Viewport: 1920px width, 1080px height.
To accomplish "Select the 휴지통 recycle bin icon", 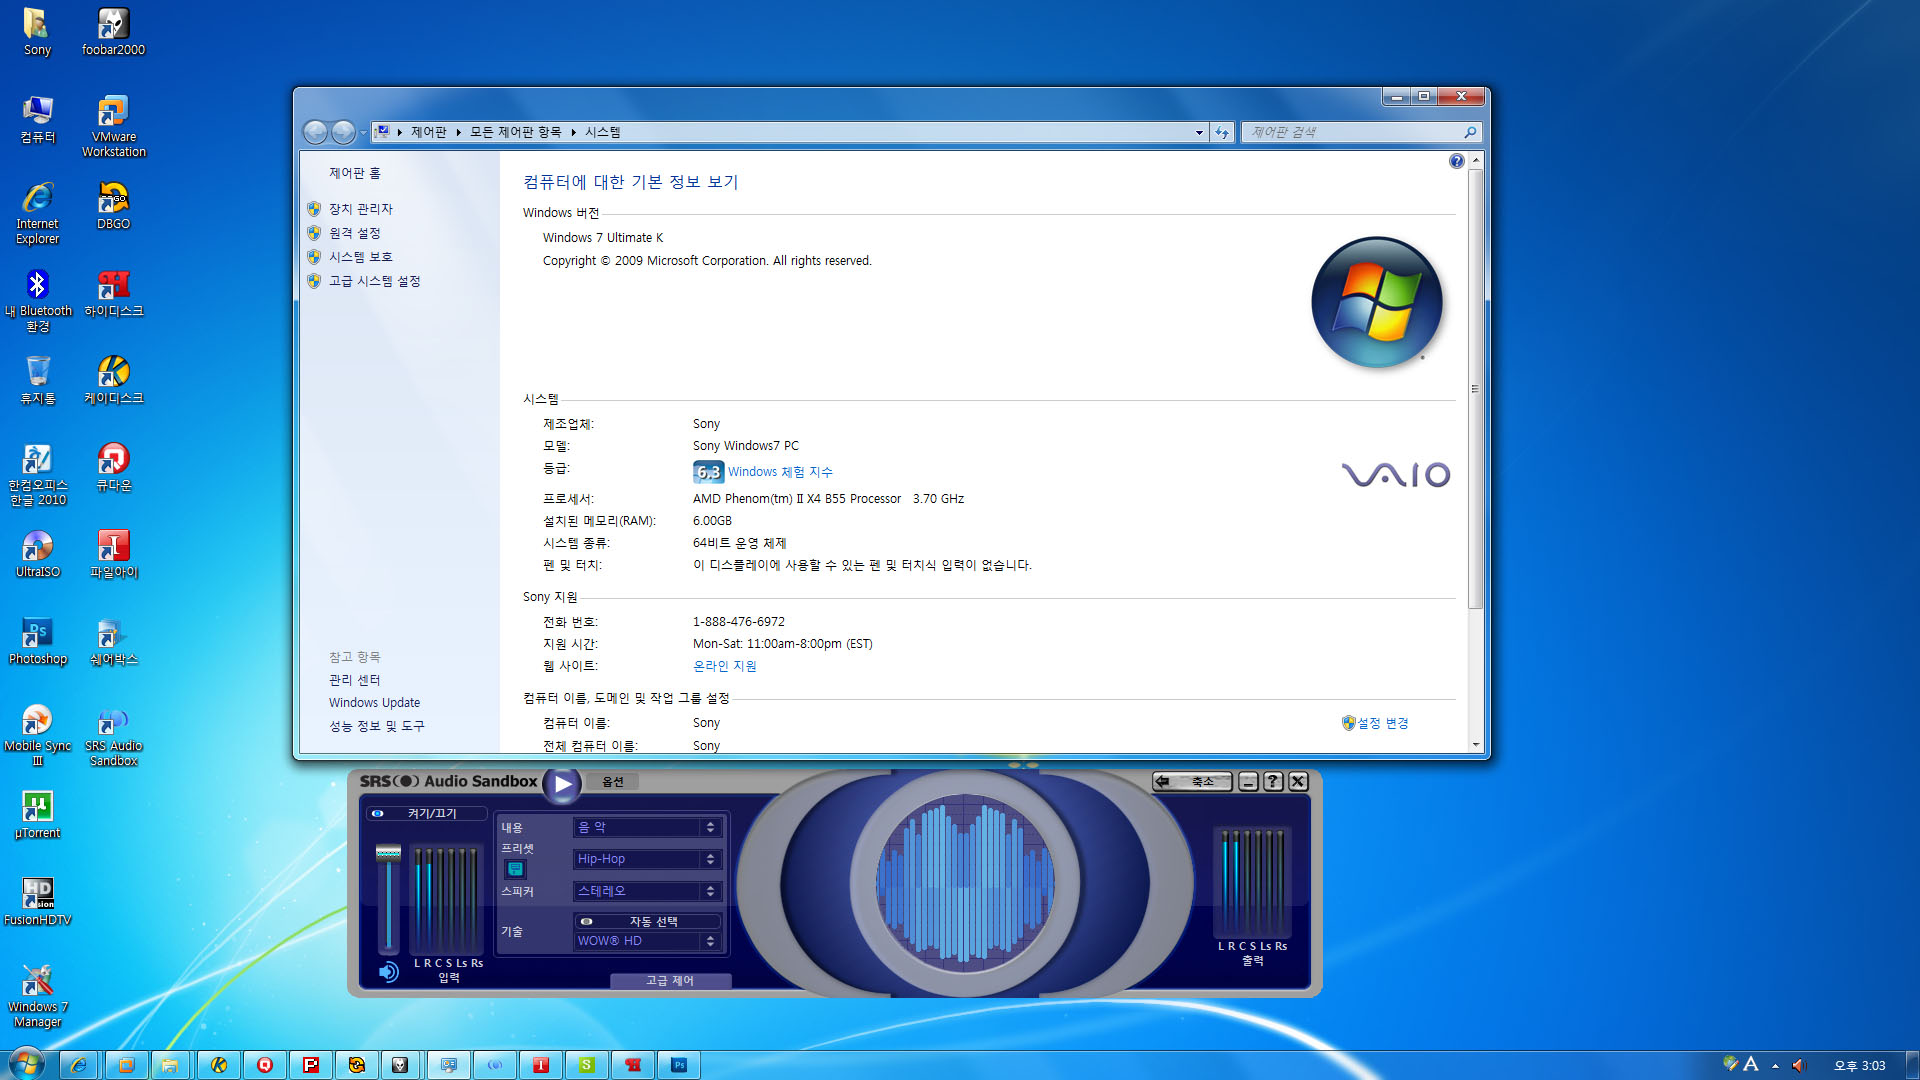I will 37,380.
